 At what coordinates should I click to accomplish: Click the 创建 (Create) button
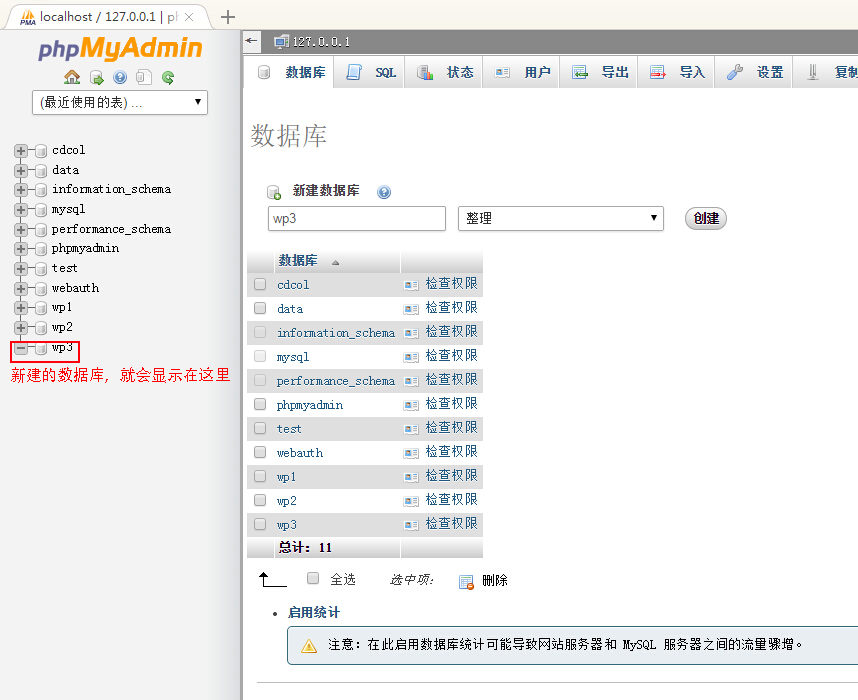(705, 218)
